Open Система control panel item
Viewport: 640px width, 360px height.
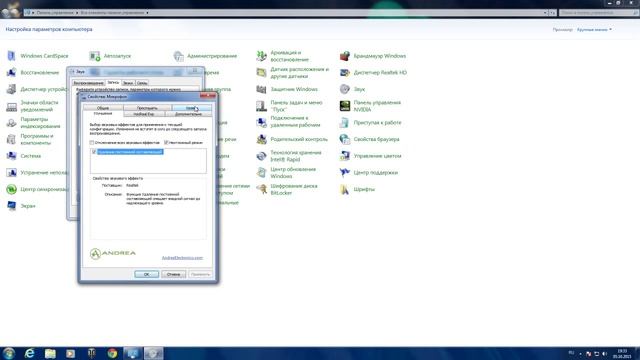24,156
